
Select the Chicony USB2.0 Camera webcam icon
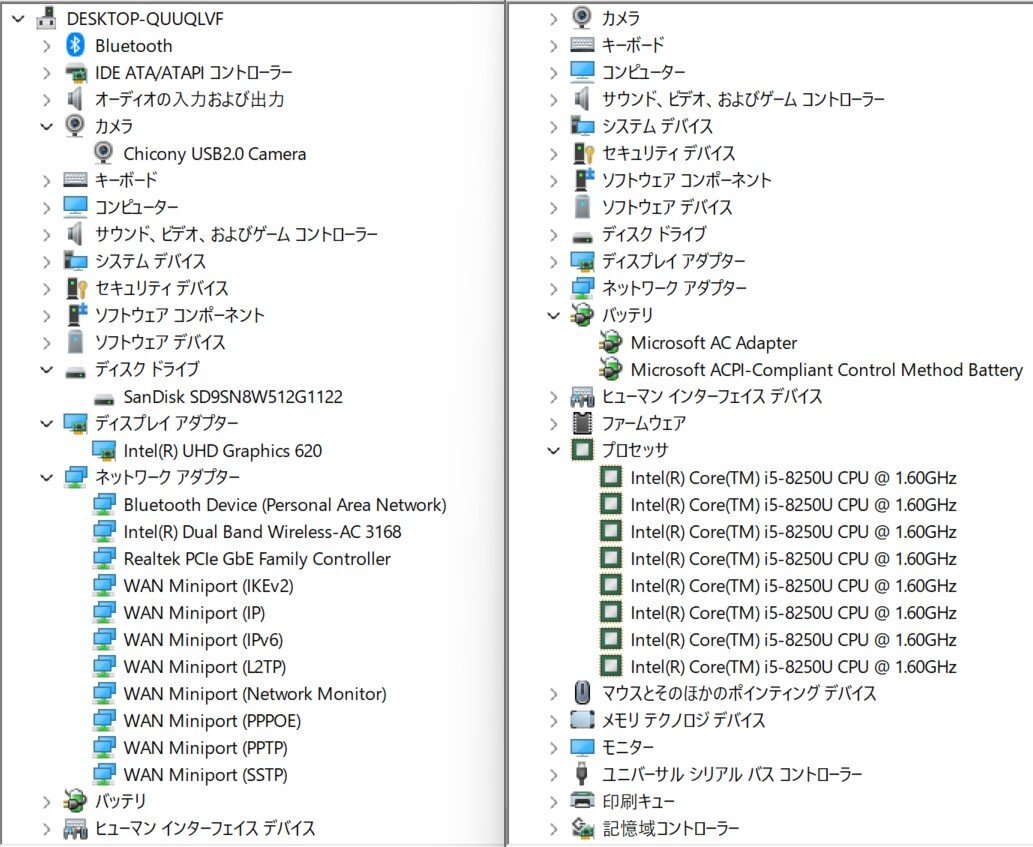click(x=103, y=153)
